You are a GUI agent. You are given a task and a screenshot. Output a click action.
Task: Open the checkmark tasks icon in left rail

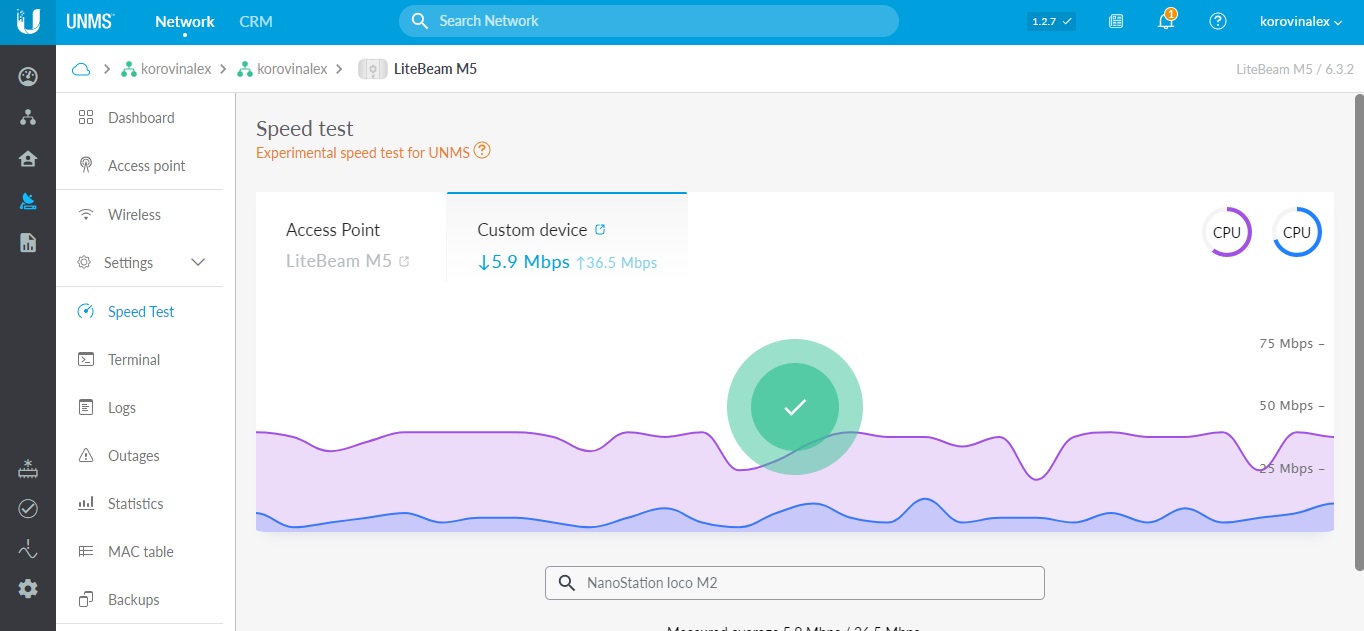click(x=28, y=509)
